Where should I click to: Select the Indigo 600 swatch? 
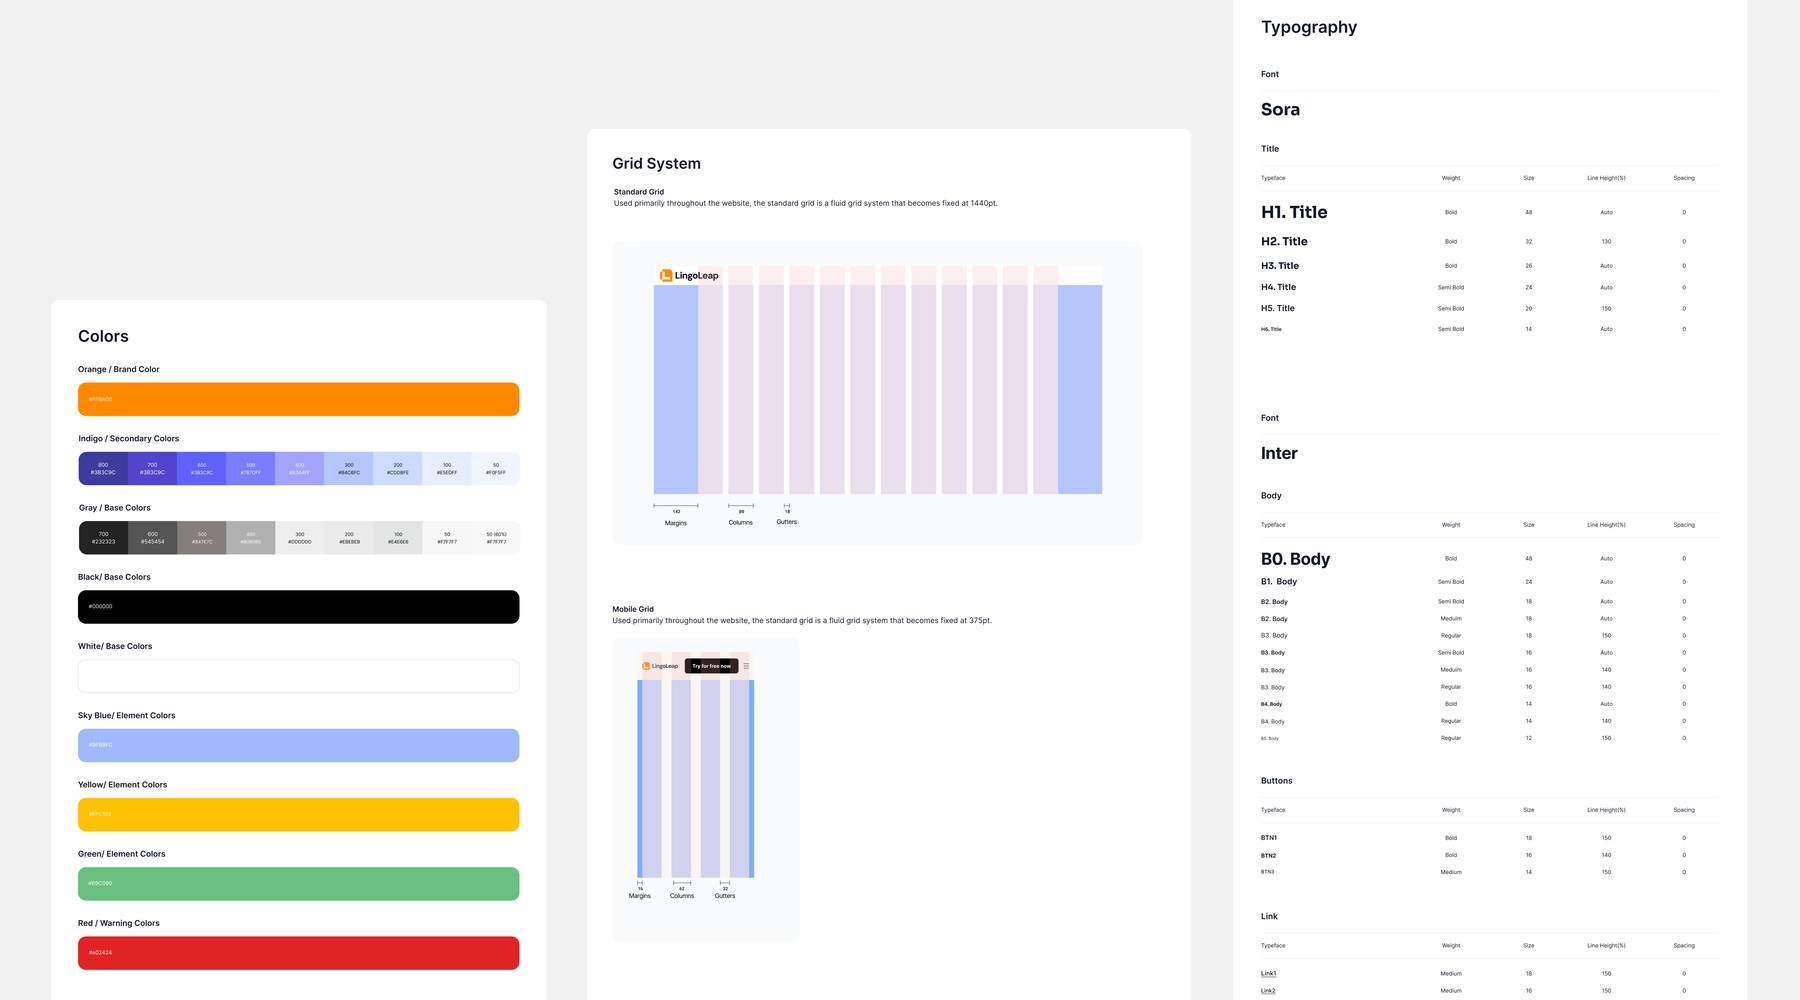pos(201,468)
